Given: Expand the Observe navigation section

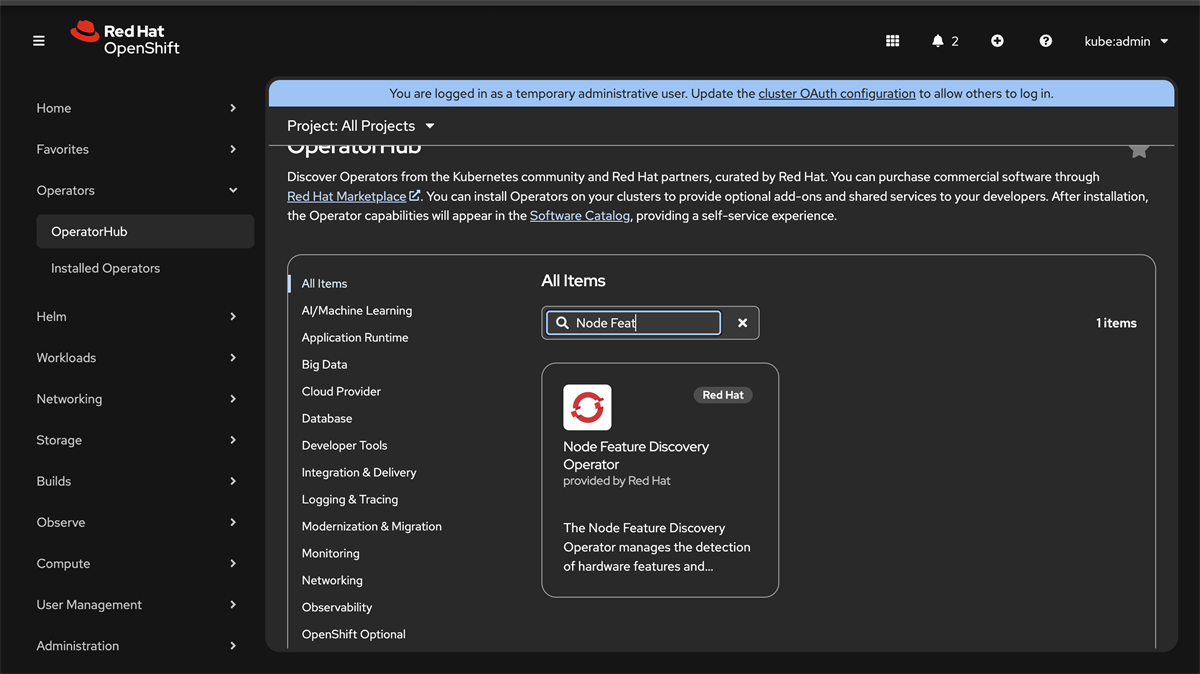Looking at the screenshot, I should pos(136,522).
